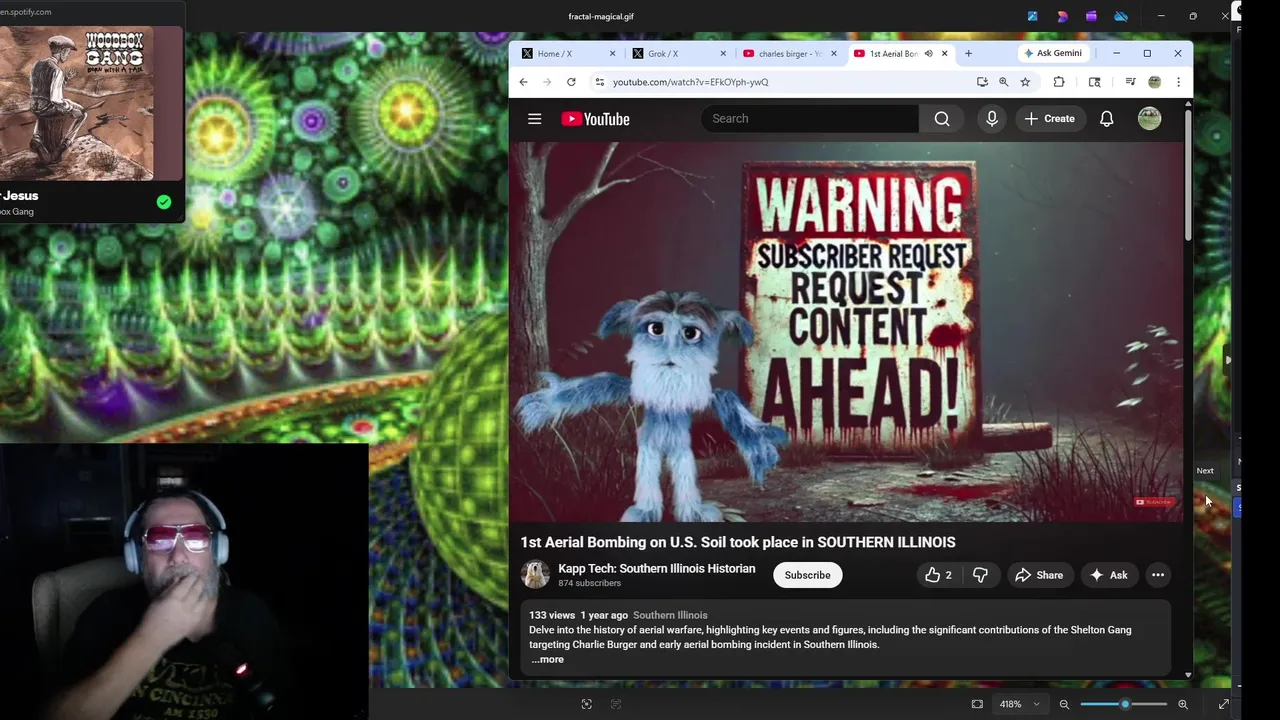Go forward in the Chrome browser
The width and height of the screenshot is (1280, 720).
(547, 82)
